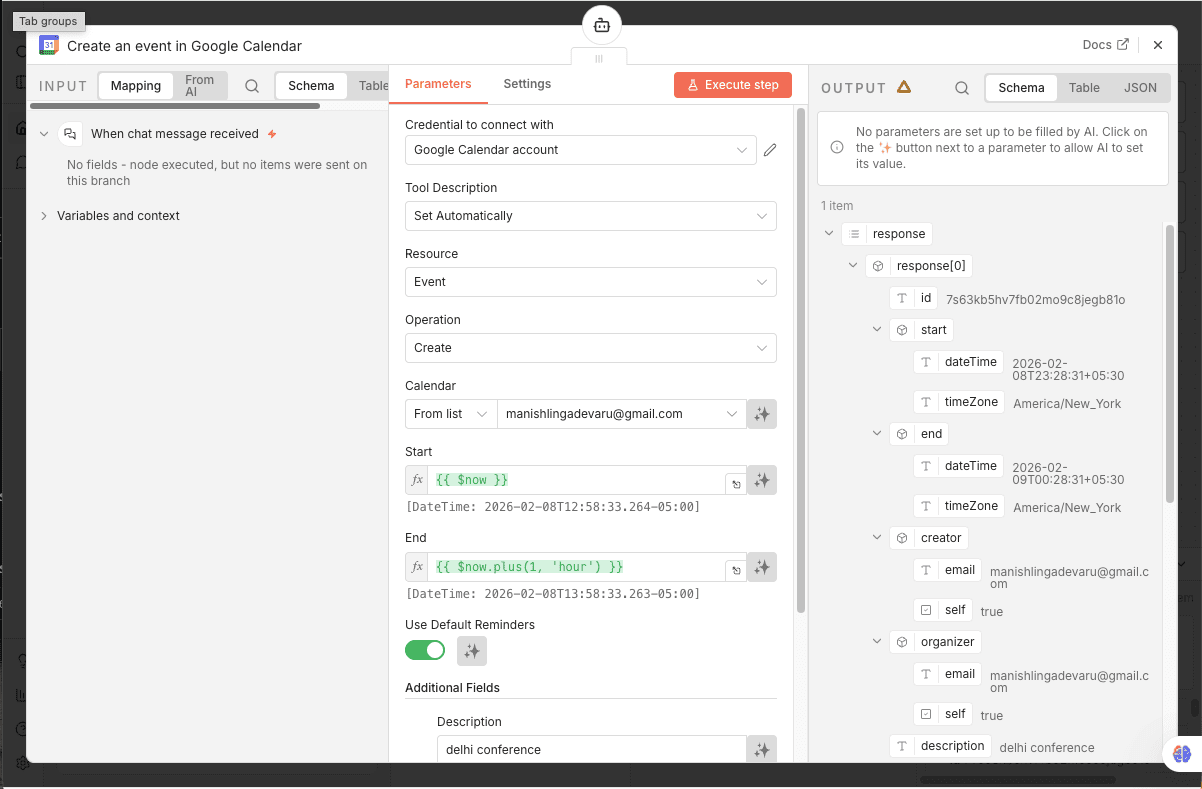Close the node settings dialog

(1158, 45)
